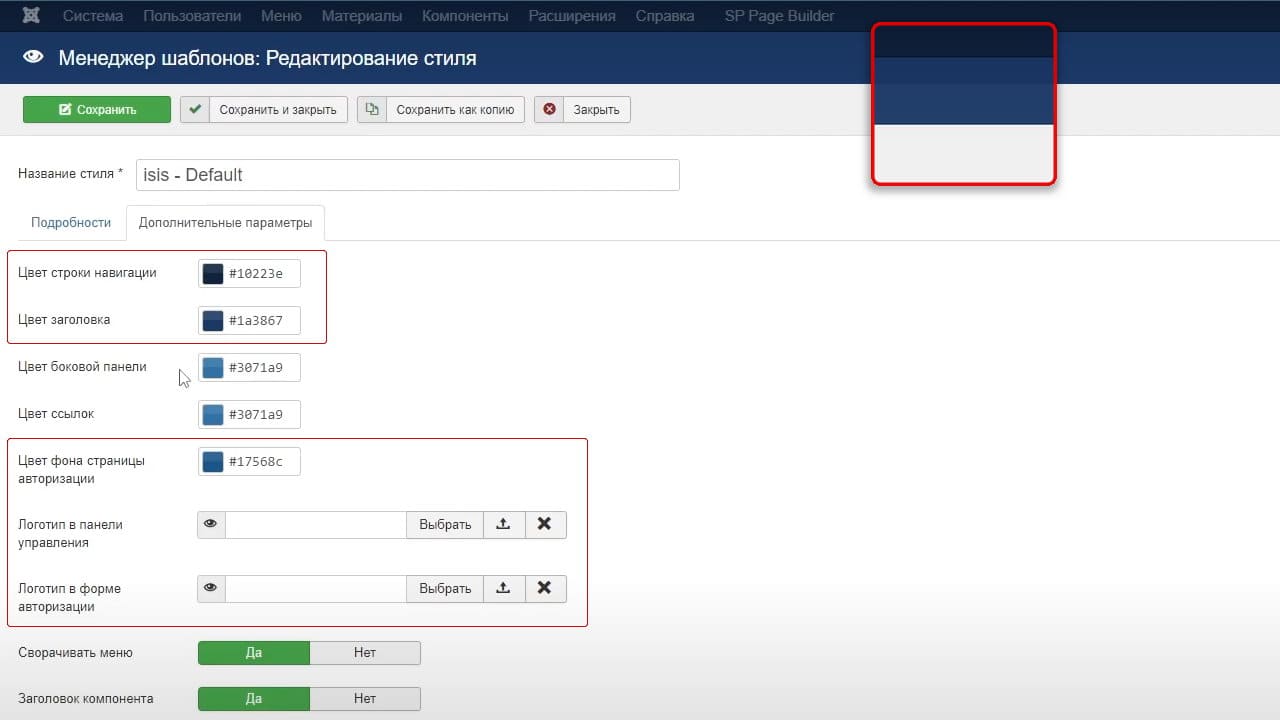
Task: Open the Материалы menu
Action: (362, 16)
